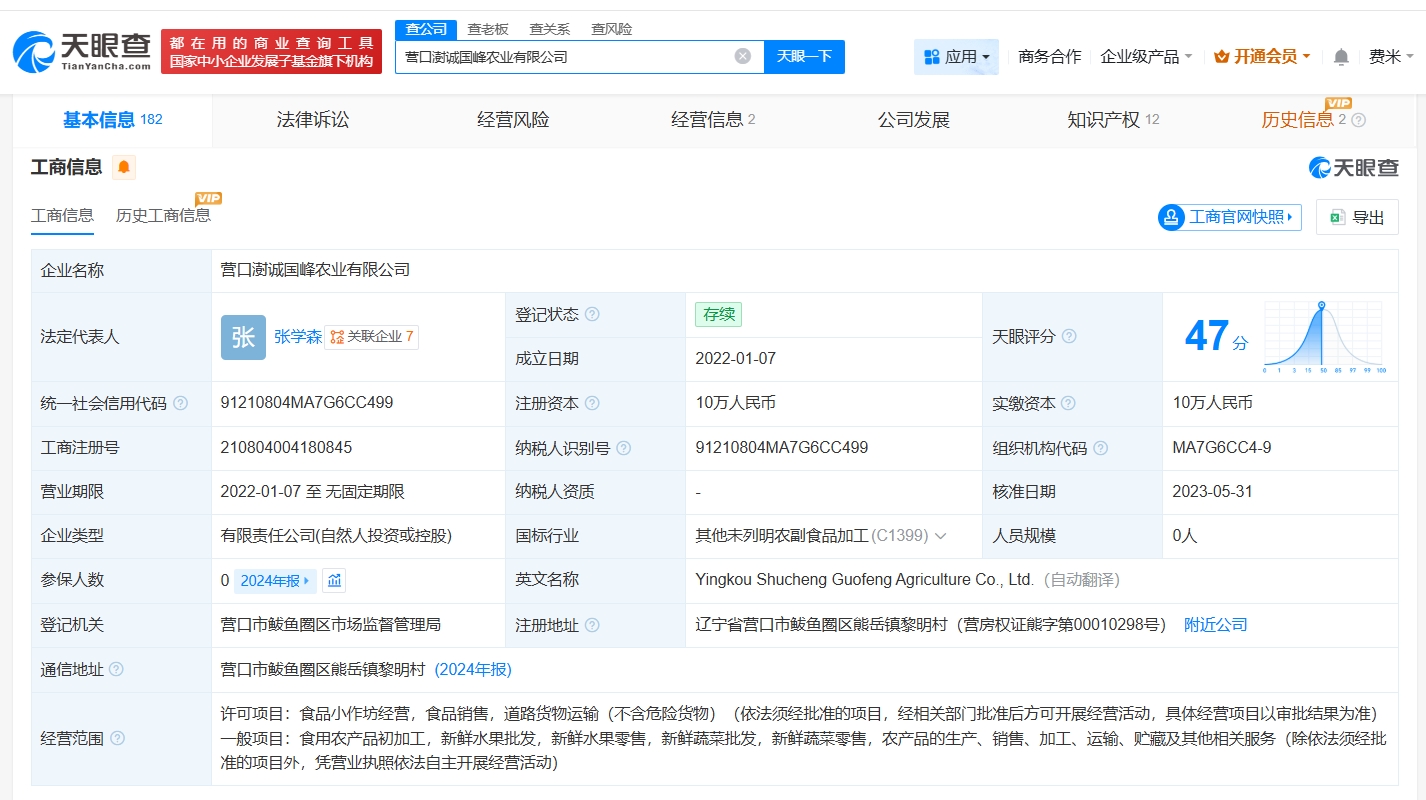
Task: Open the 应用 dropdown menu
Action: (956, 57)
